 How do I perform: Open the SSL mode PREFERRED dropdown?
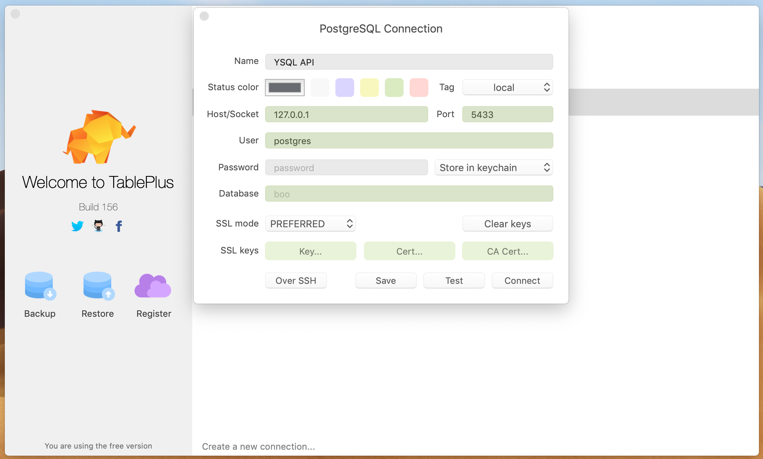tap(311, 224)
